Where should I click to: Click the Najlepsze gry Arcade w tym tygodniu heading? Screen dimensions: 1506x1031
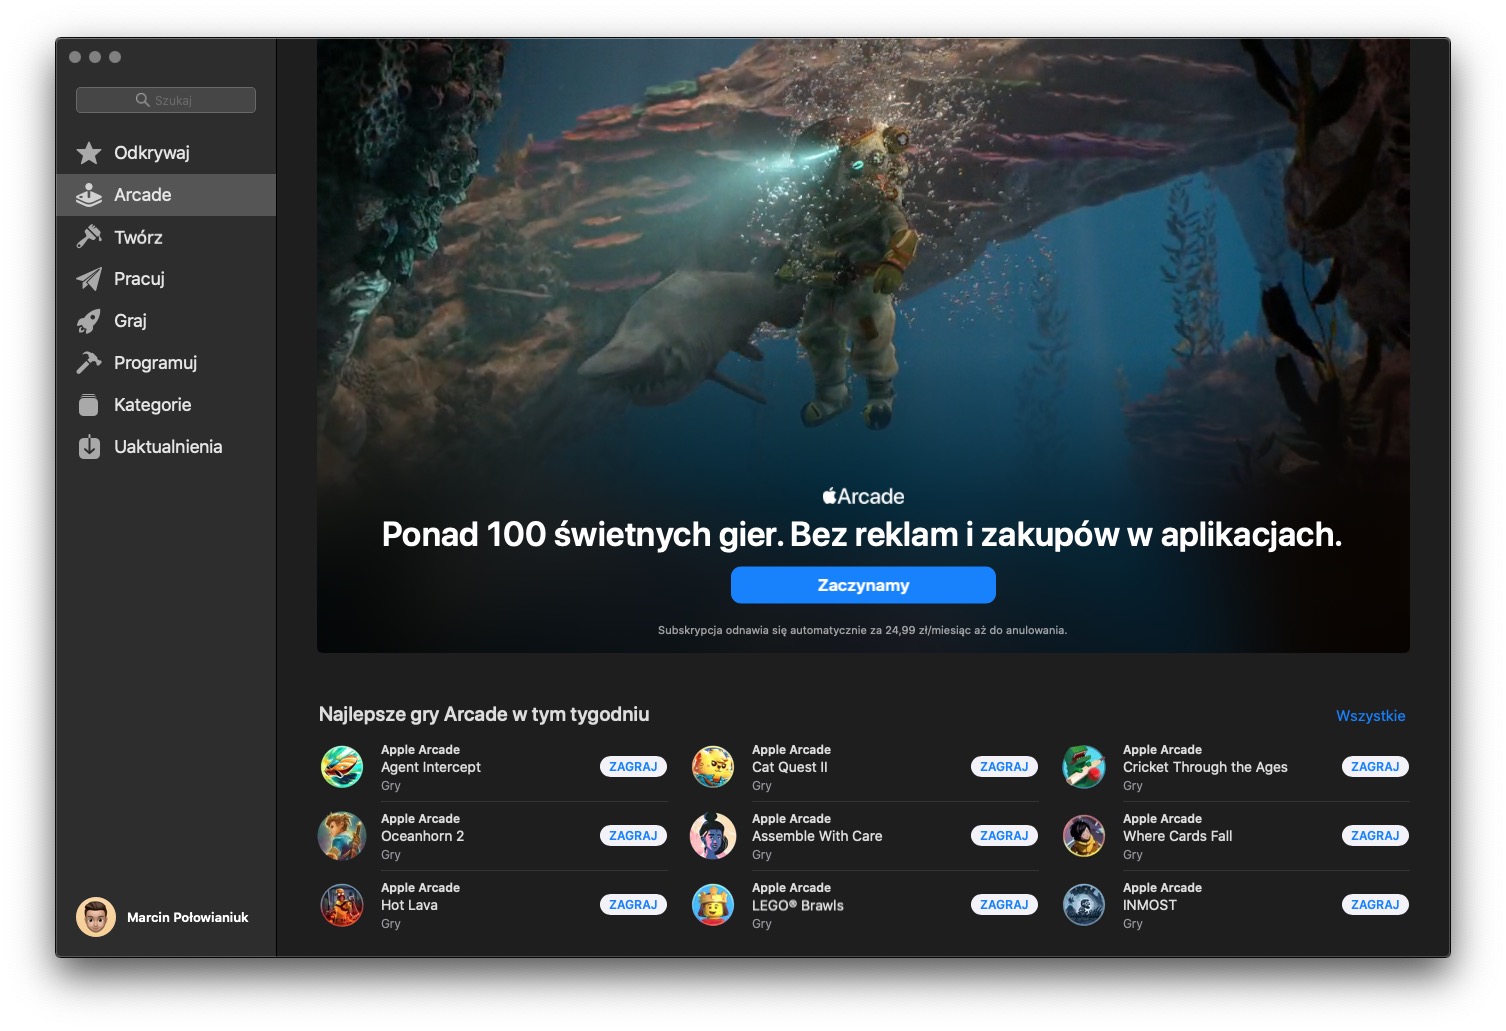tap(484, 714)
